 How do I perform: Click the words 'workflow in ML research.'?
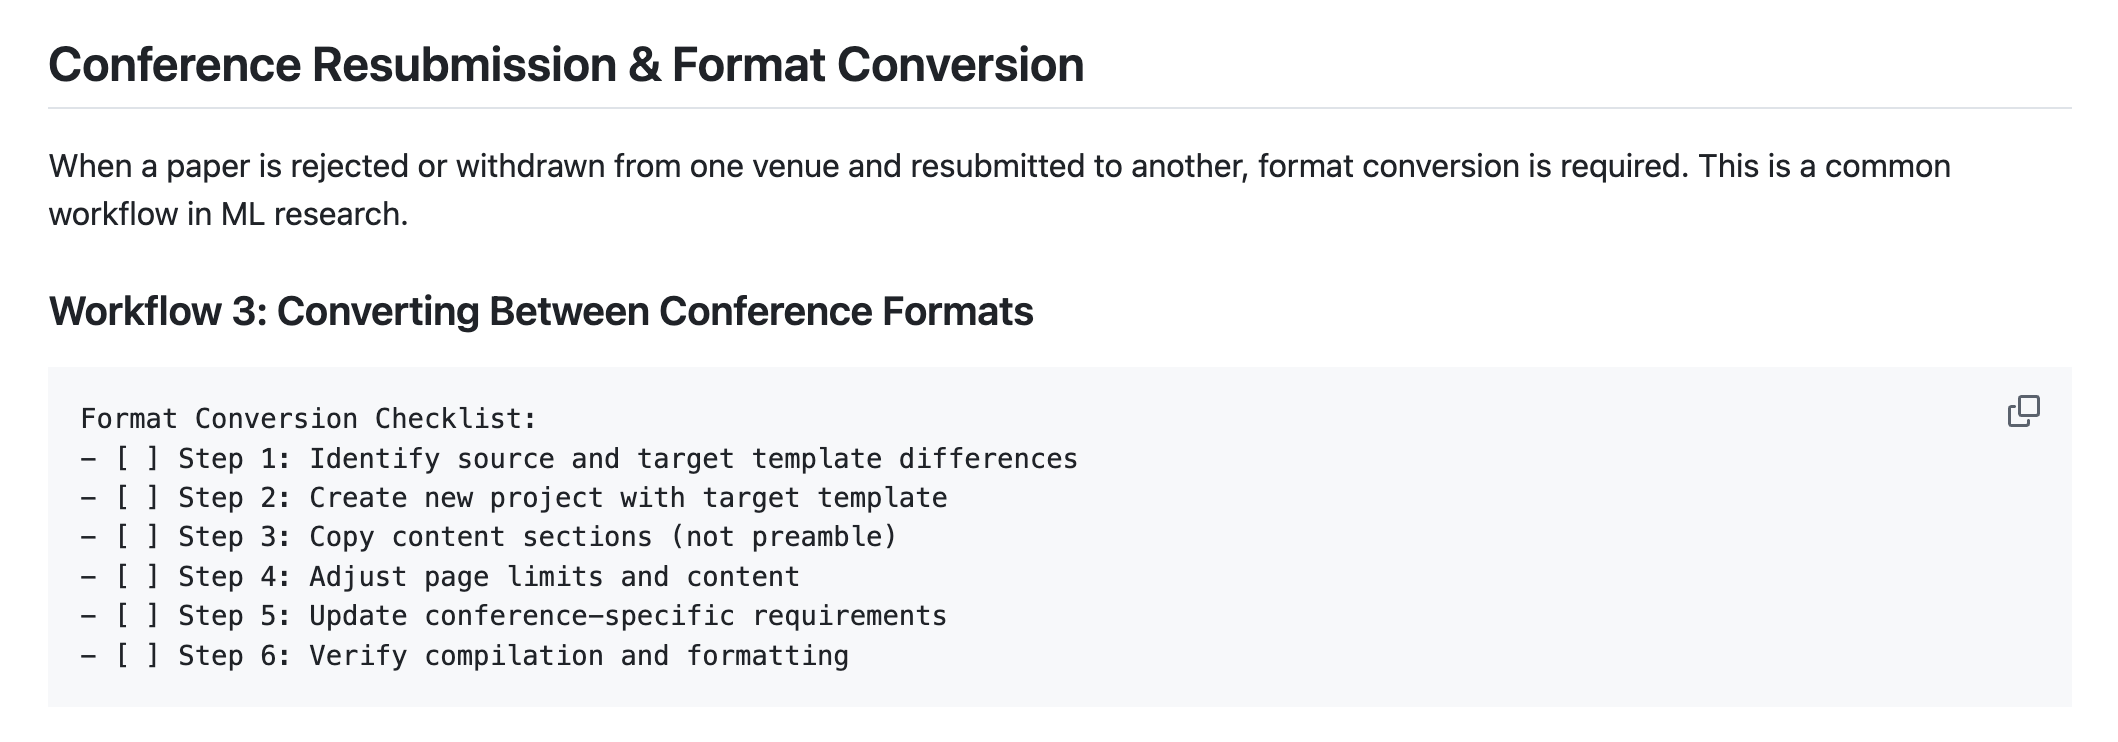pos(228,214)
